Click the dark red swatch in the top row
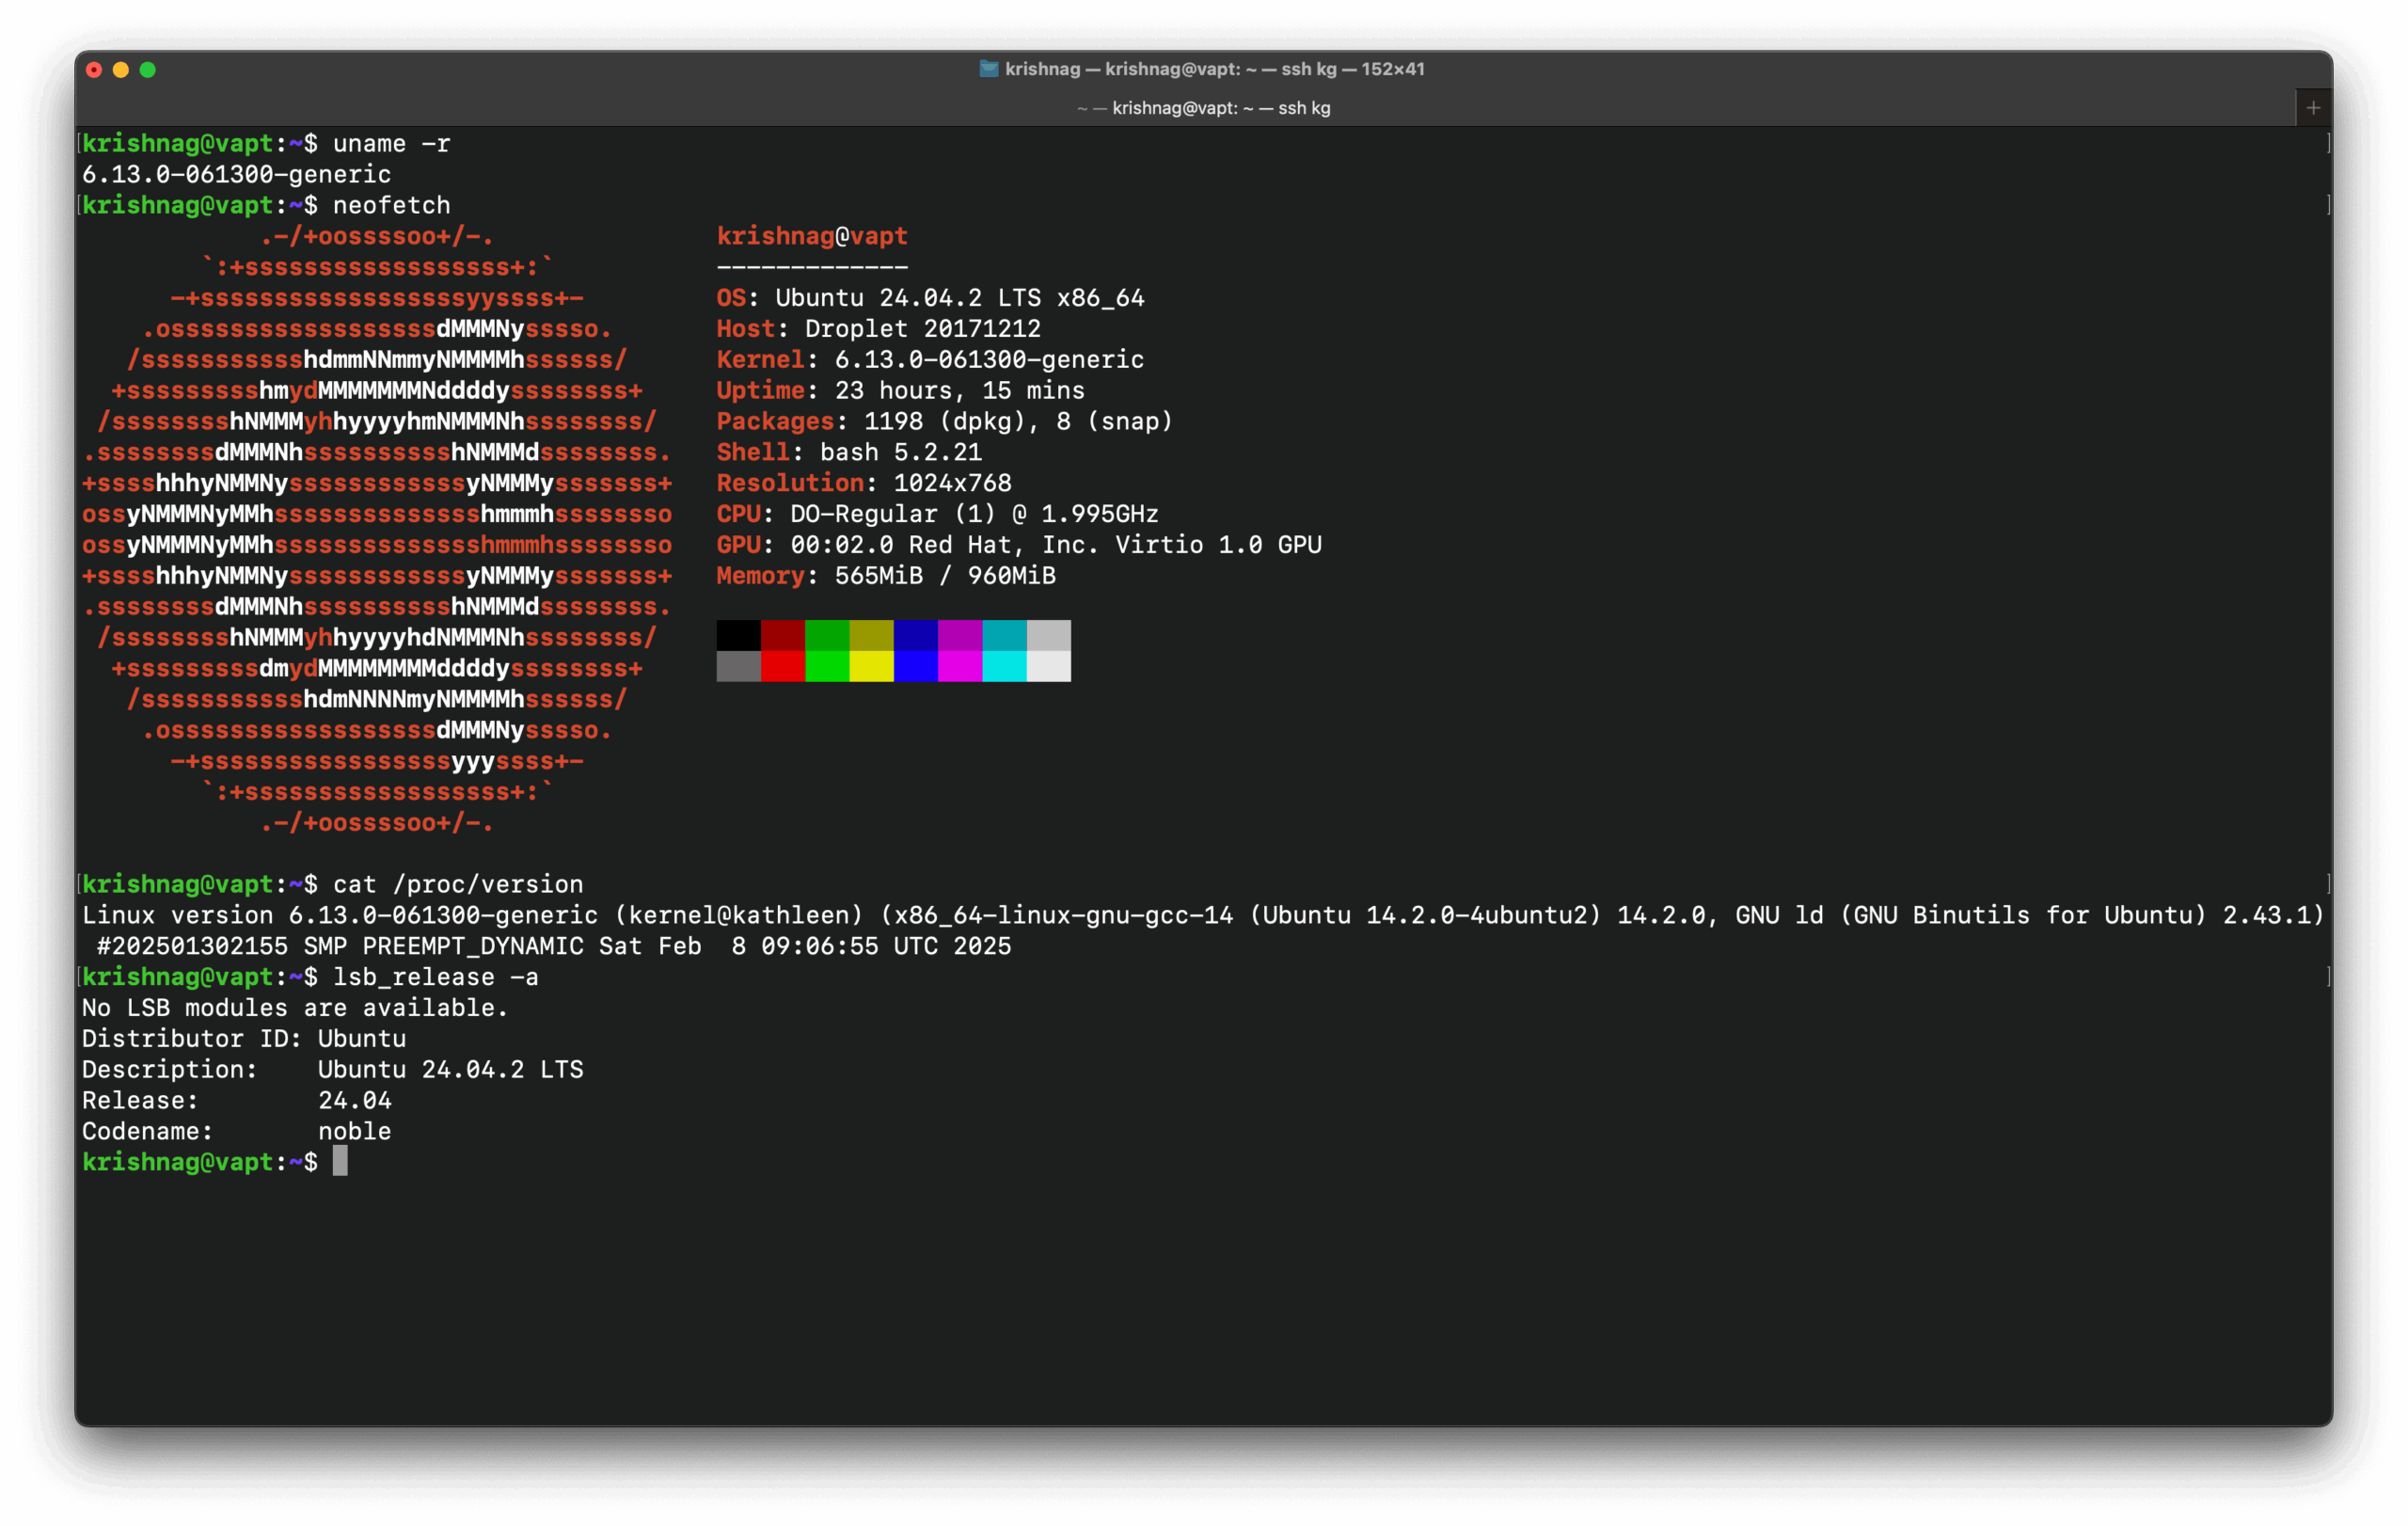Screen dimensions: 2408x1526 pyautogui.click(x=783, y=635)
